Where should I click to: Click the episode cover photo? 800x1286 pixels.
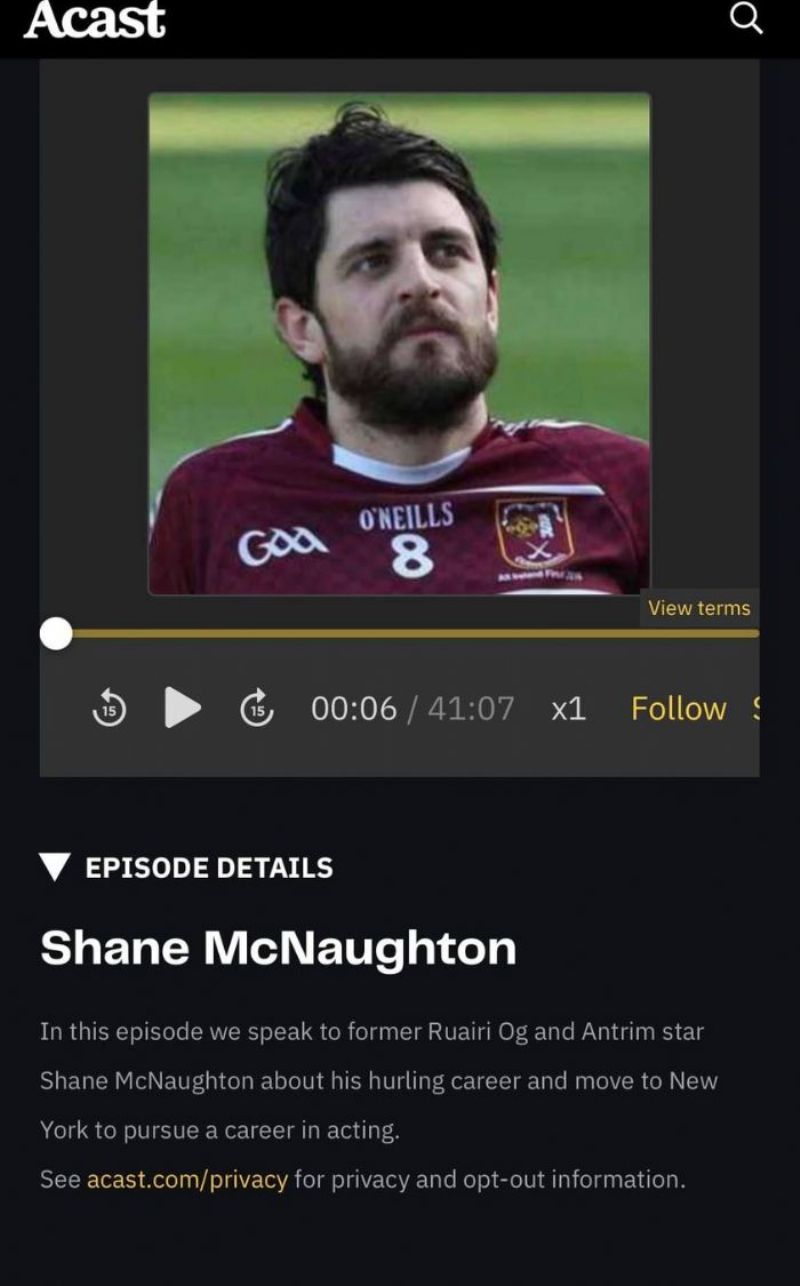pos(399,344)
